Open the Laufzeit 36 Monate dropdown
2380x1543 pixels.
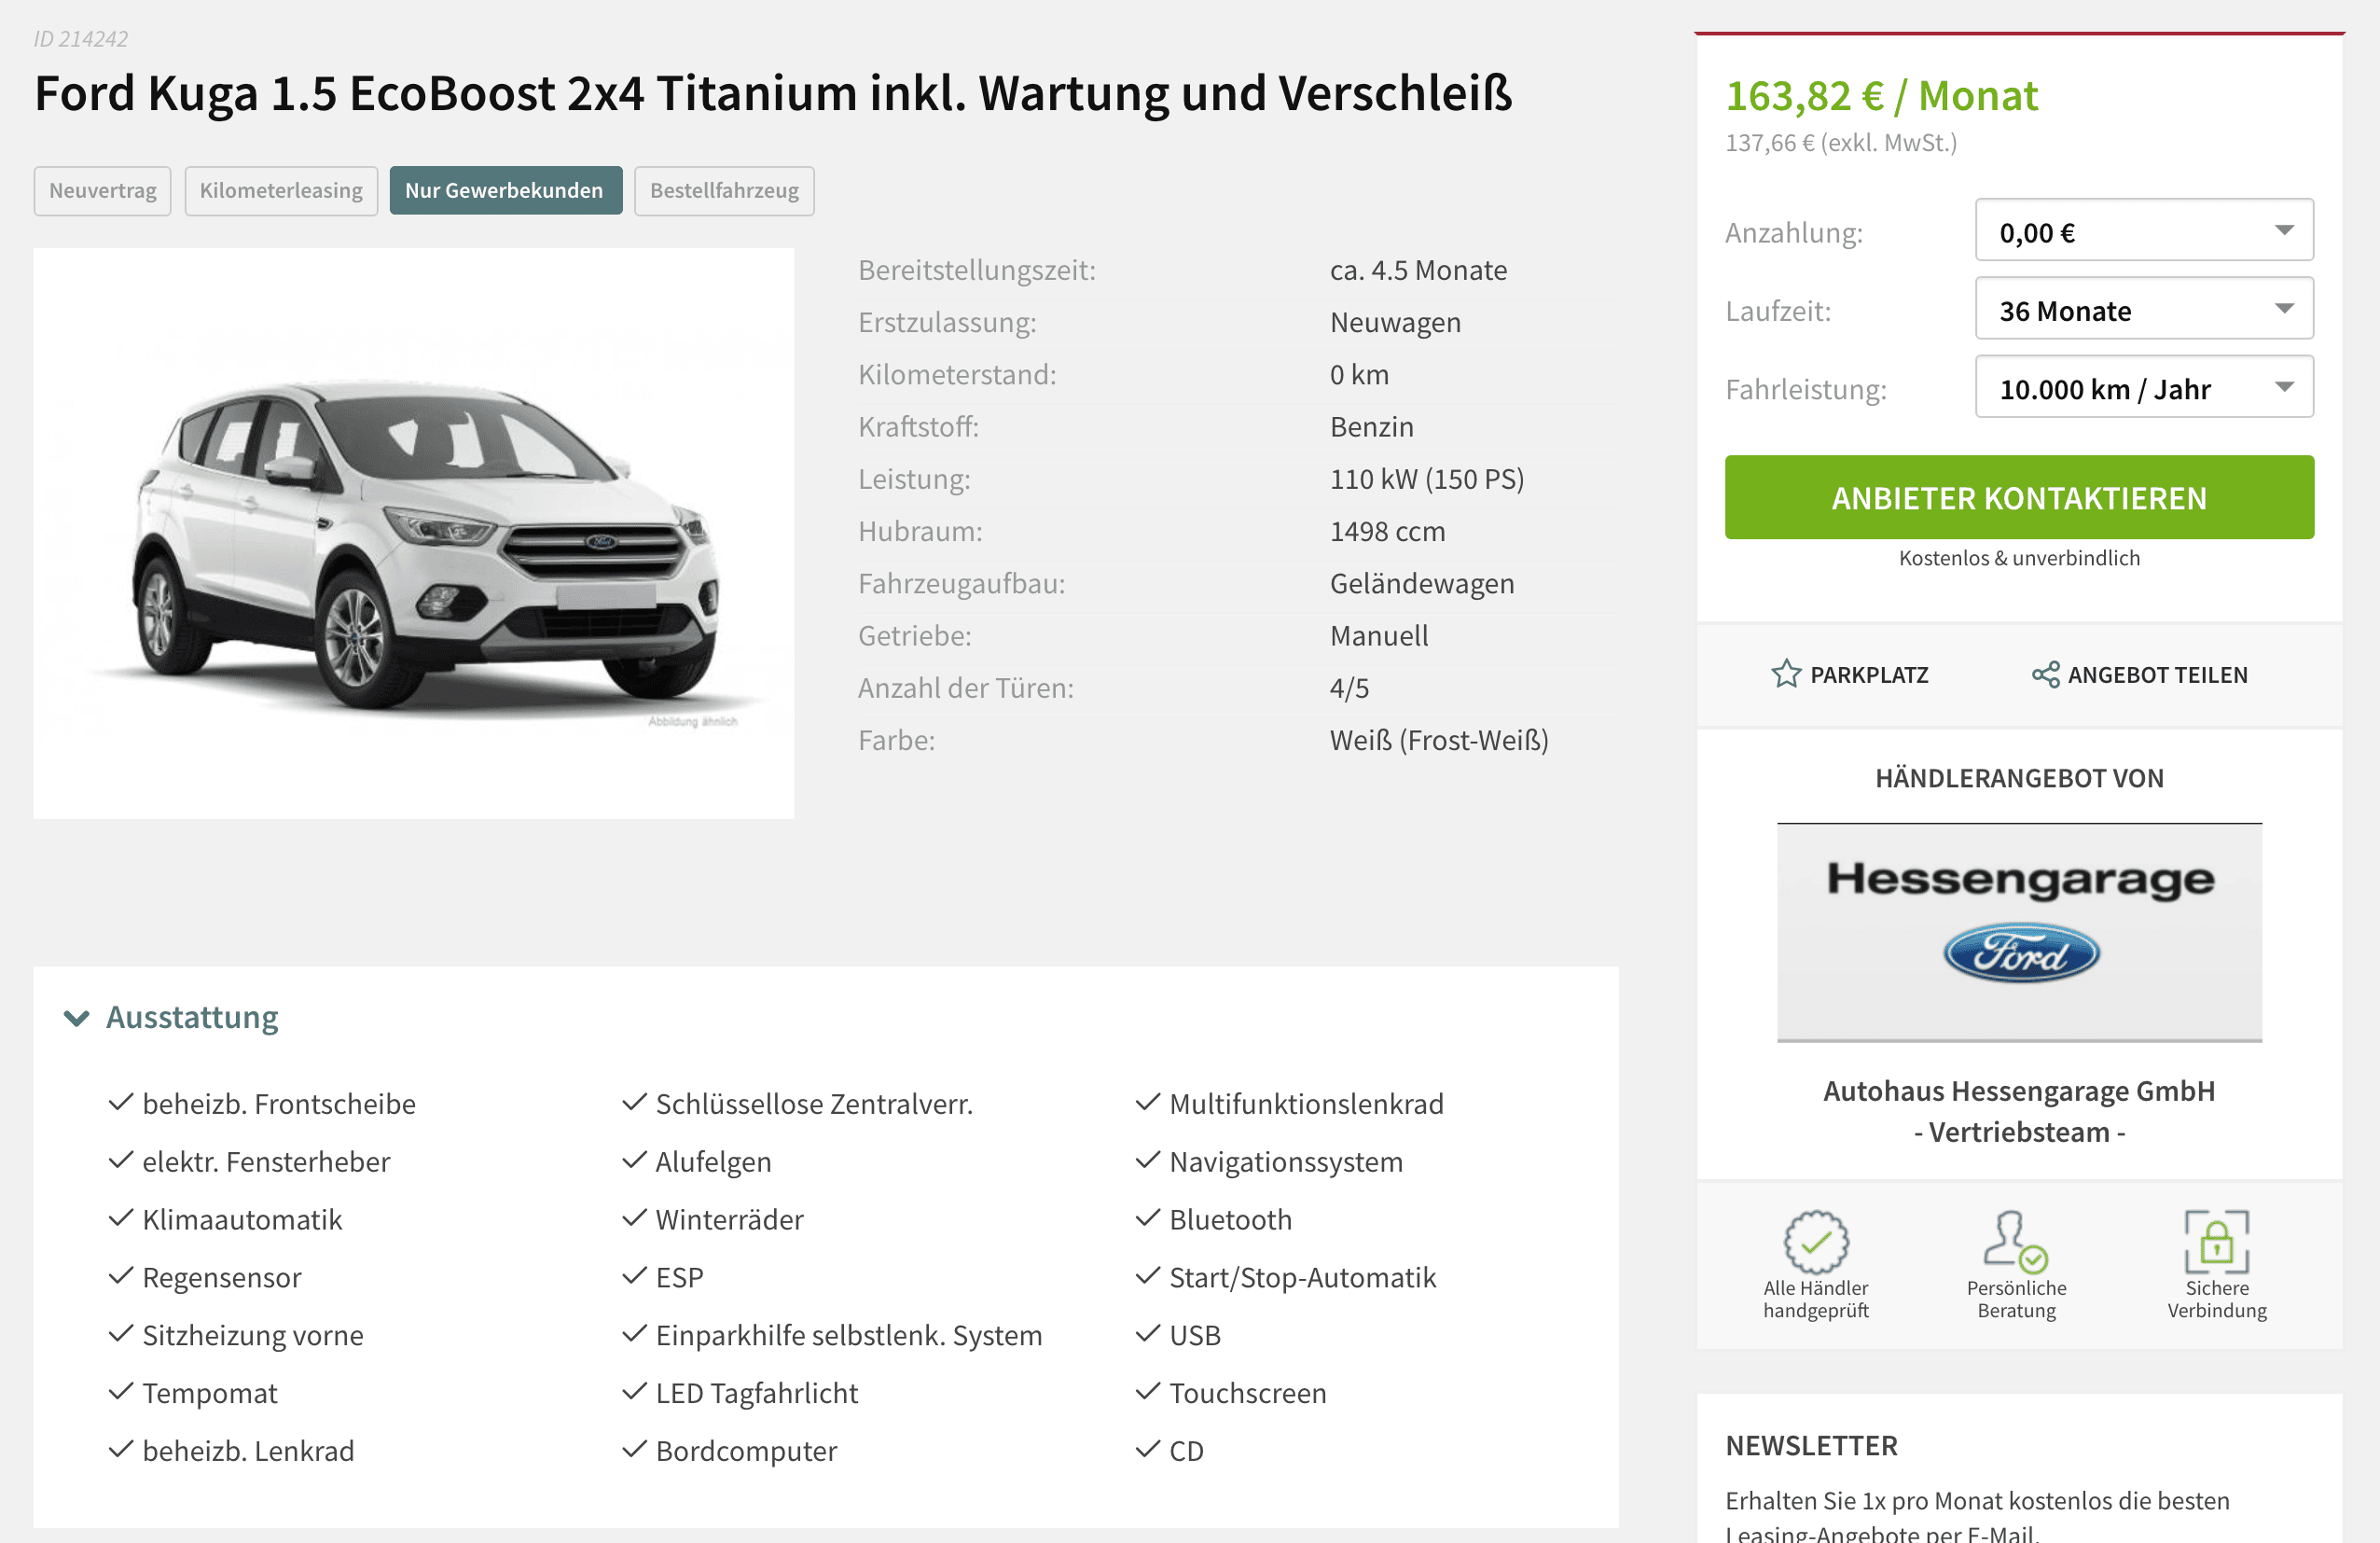(x=2144, y=309)
